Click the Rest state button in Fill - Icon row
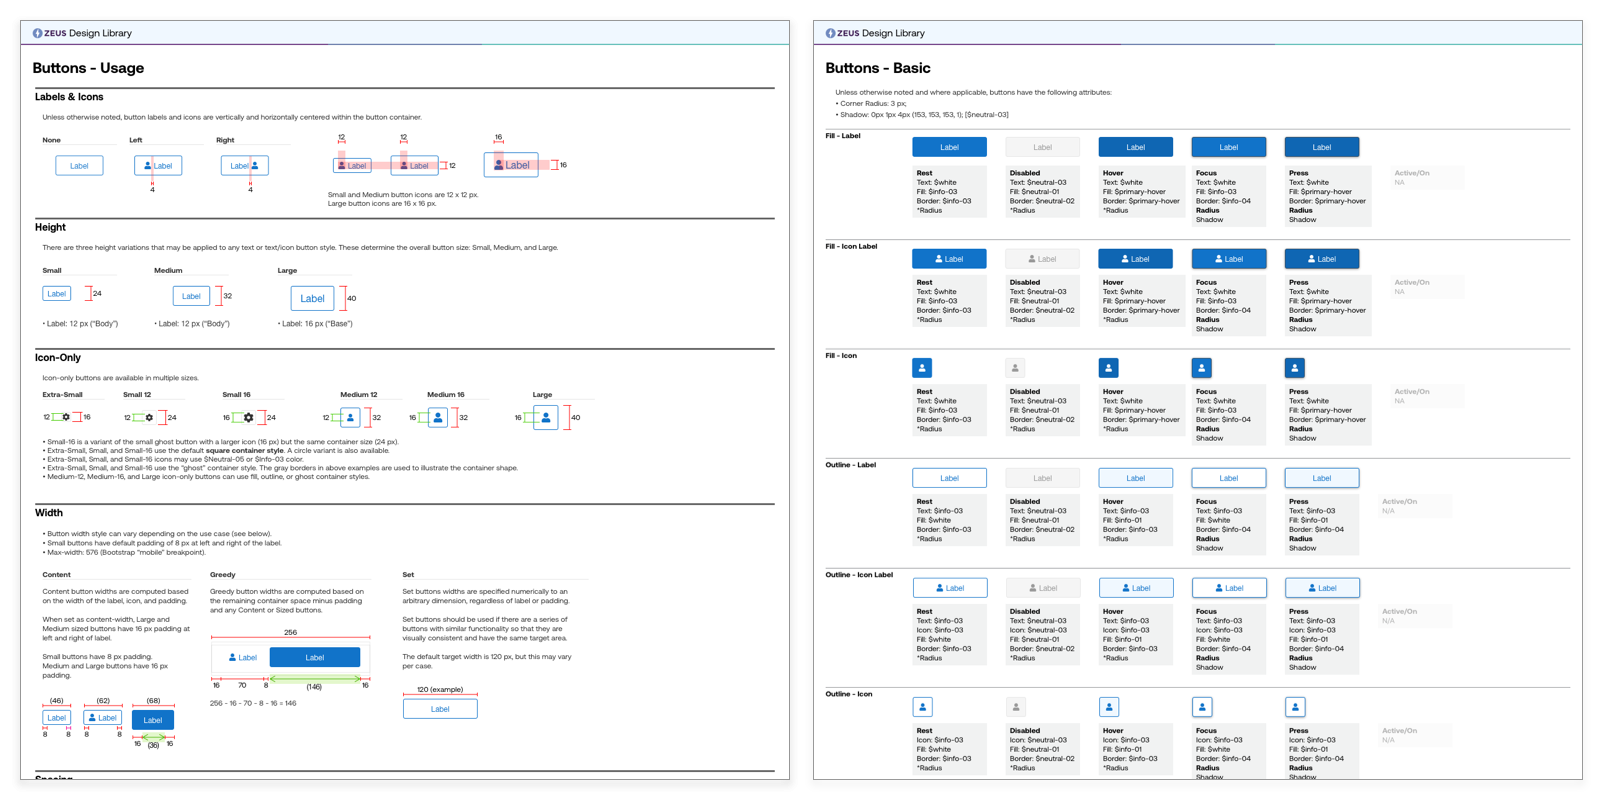Screen dimensions: 1600x800 922,368
